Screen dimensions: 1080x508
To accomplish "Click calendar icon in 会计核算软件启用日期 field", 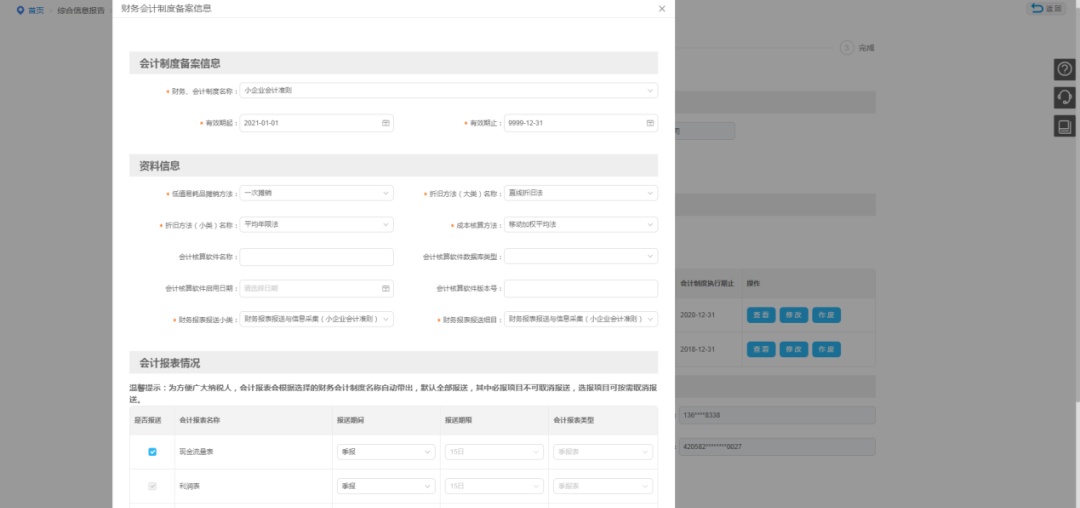I will click(x=385, y=288).
